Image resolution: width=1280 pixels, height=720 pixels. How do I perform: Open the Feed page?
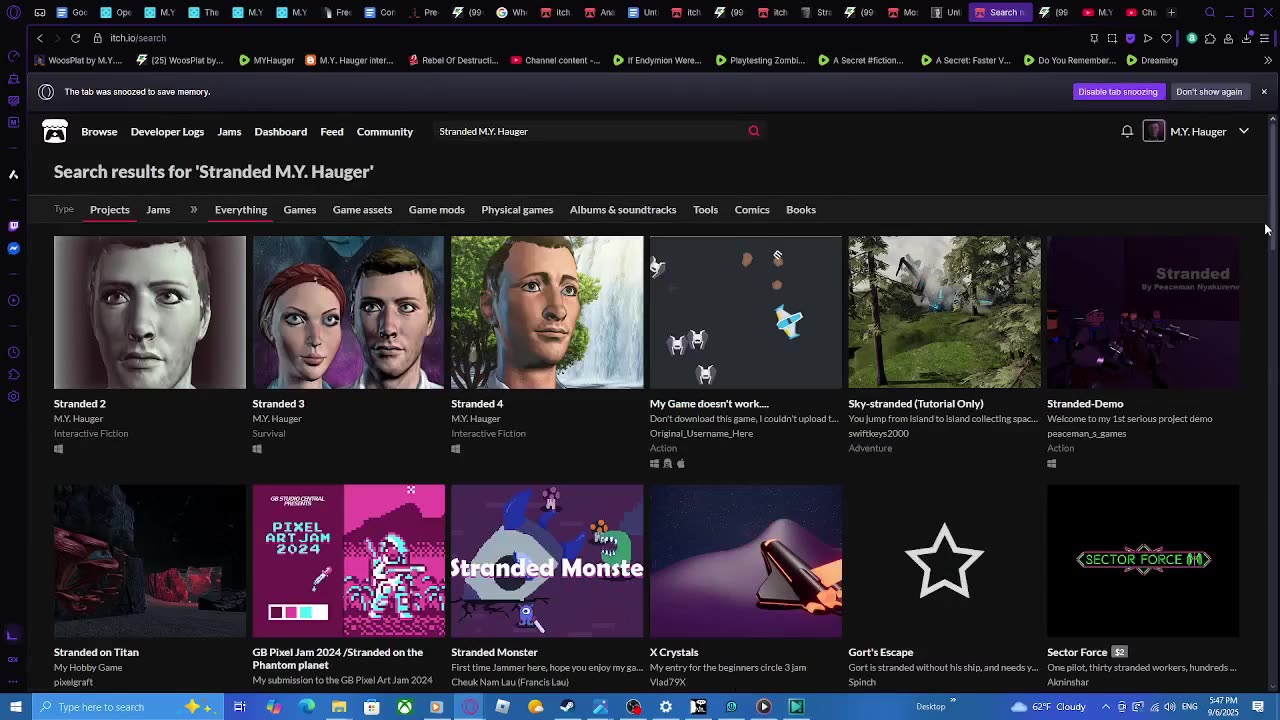(x=332, y=132)
